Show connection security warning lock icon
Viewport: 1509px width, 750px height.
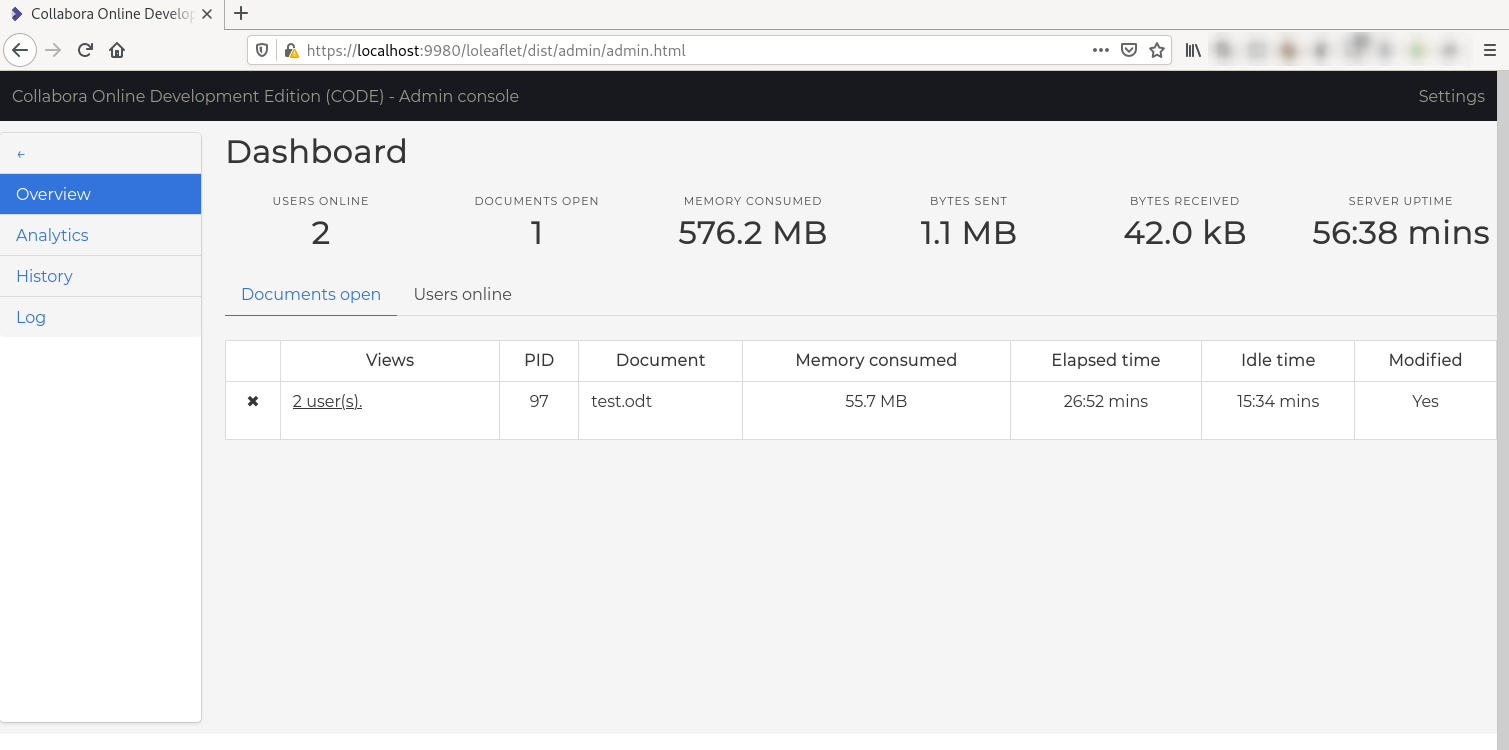[x=291, y=50]
